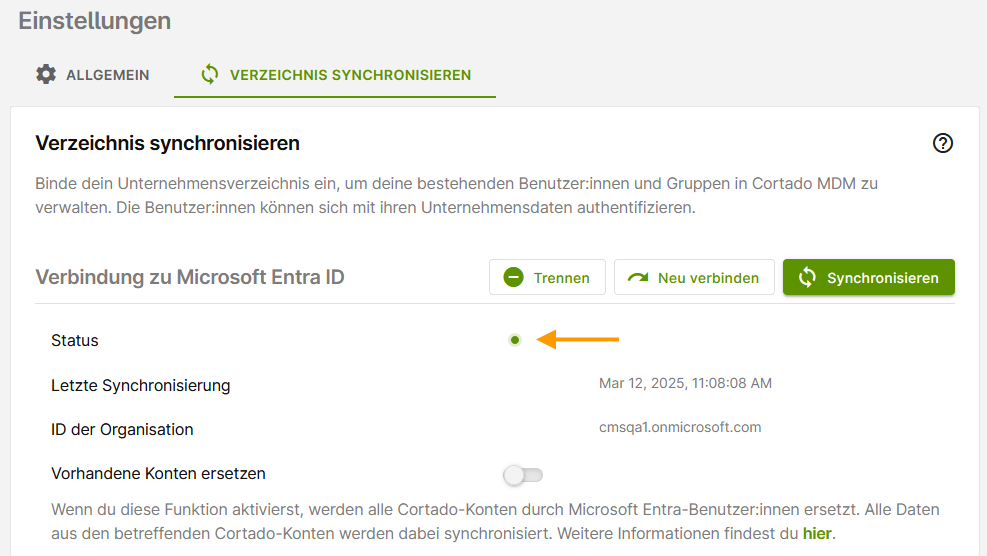The image size is (987, 556).
Task: Click the Neu verbinden button
Action: [694, 277]
